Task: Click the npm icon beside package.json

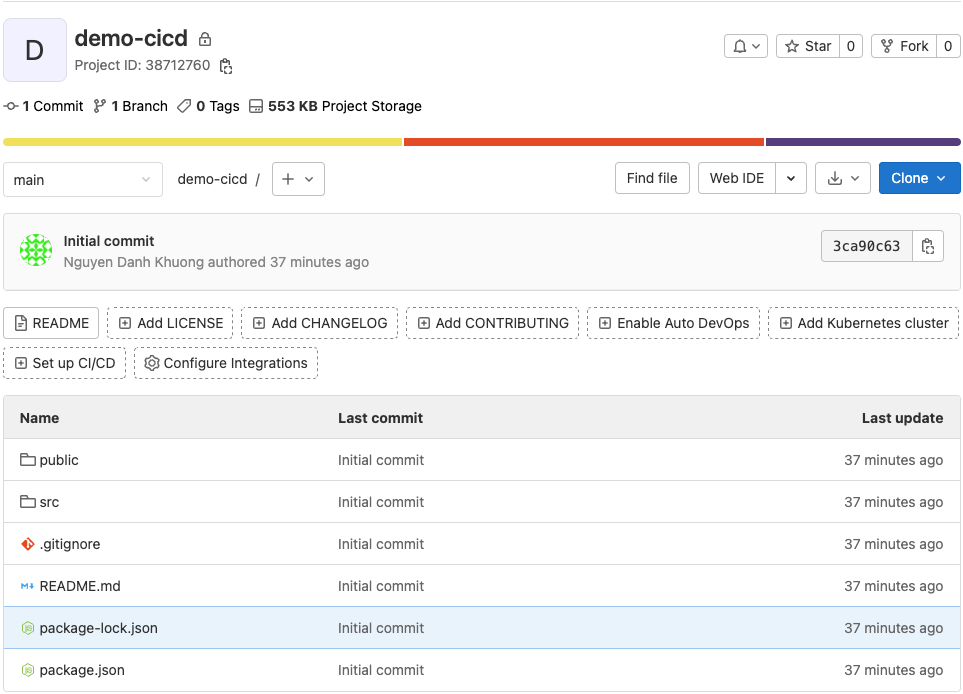Action: point(28,670)
